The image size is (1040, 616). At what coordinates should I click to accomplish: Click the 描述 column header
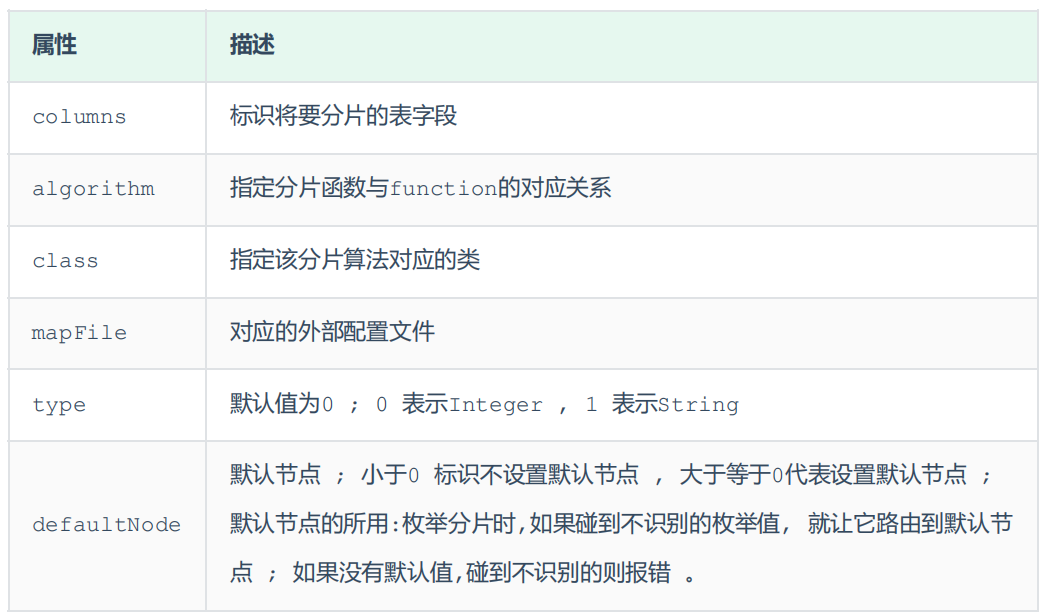252,45
